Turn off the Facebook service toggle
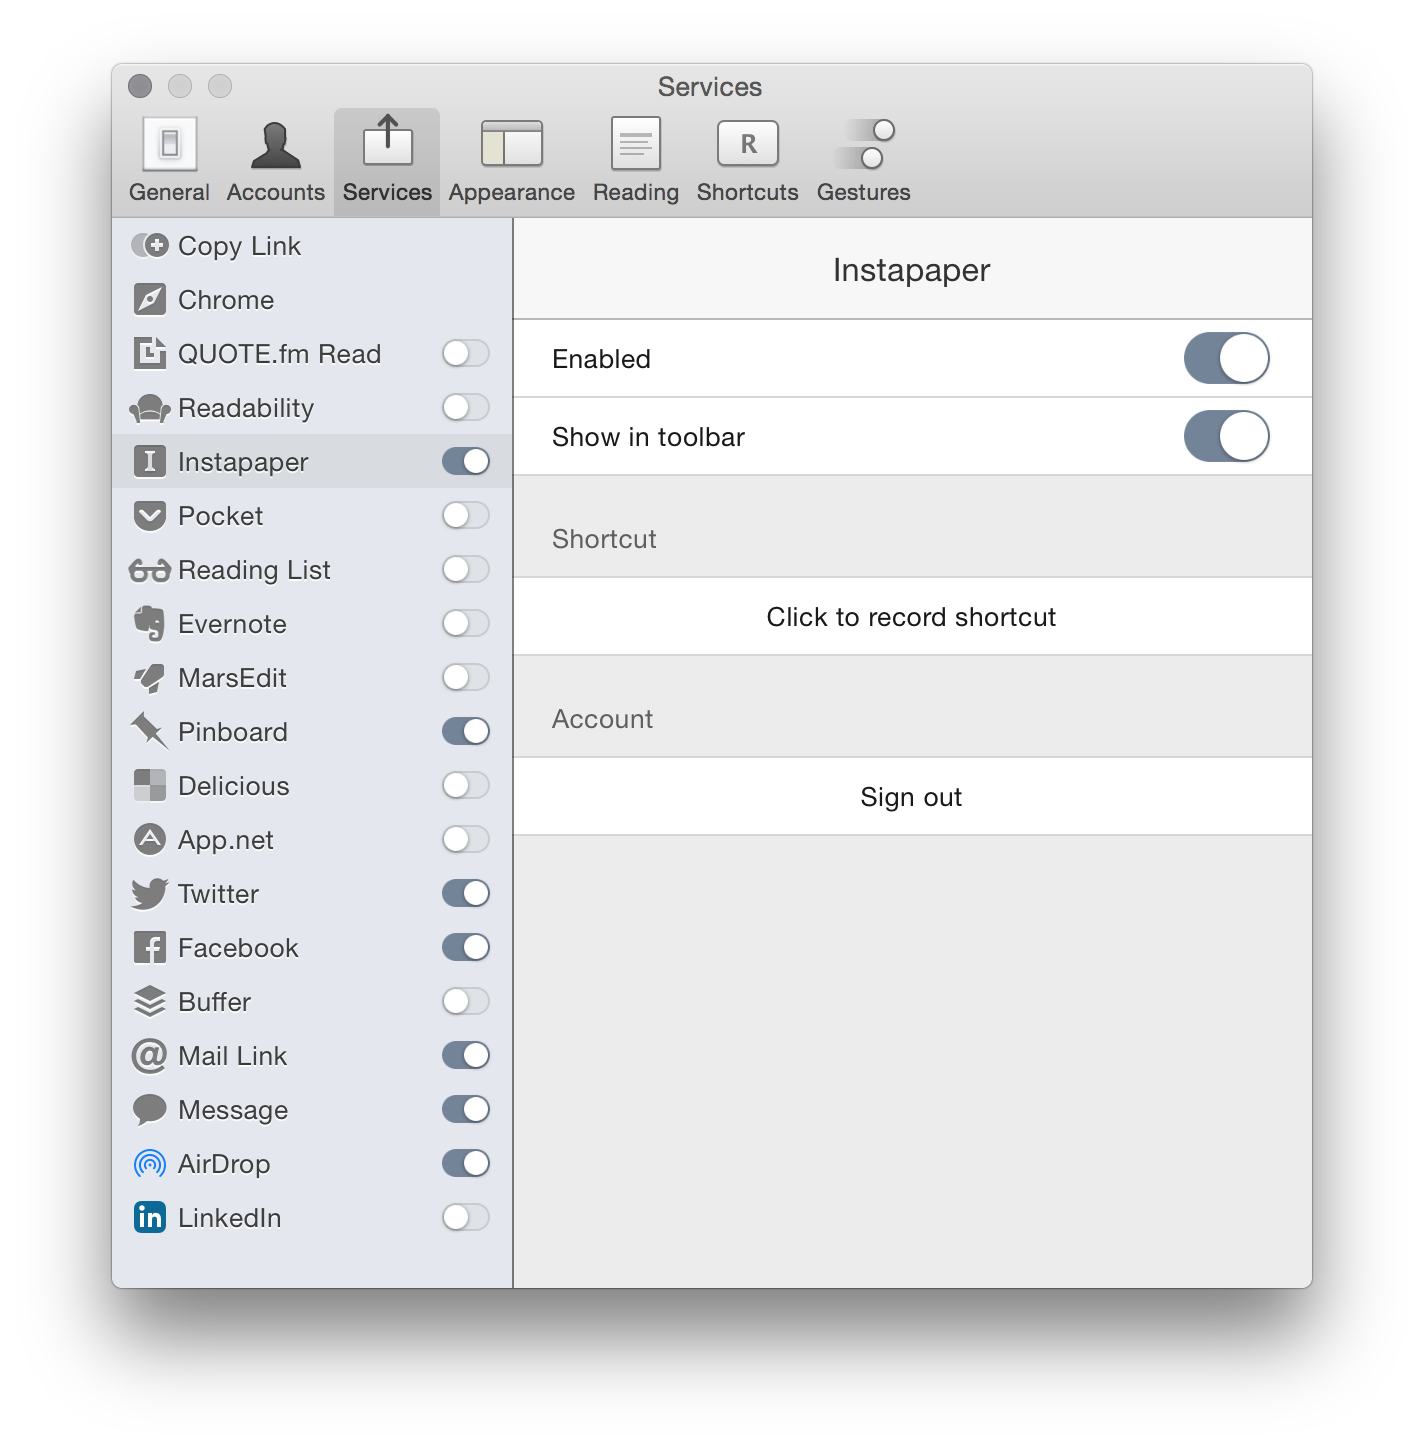This screenshot has height=1448, width=1424. click(x=466, y=947)
